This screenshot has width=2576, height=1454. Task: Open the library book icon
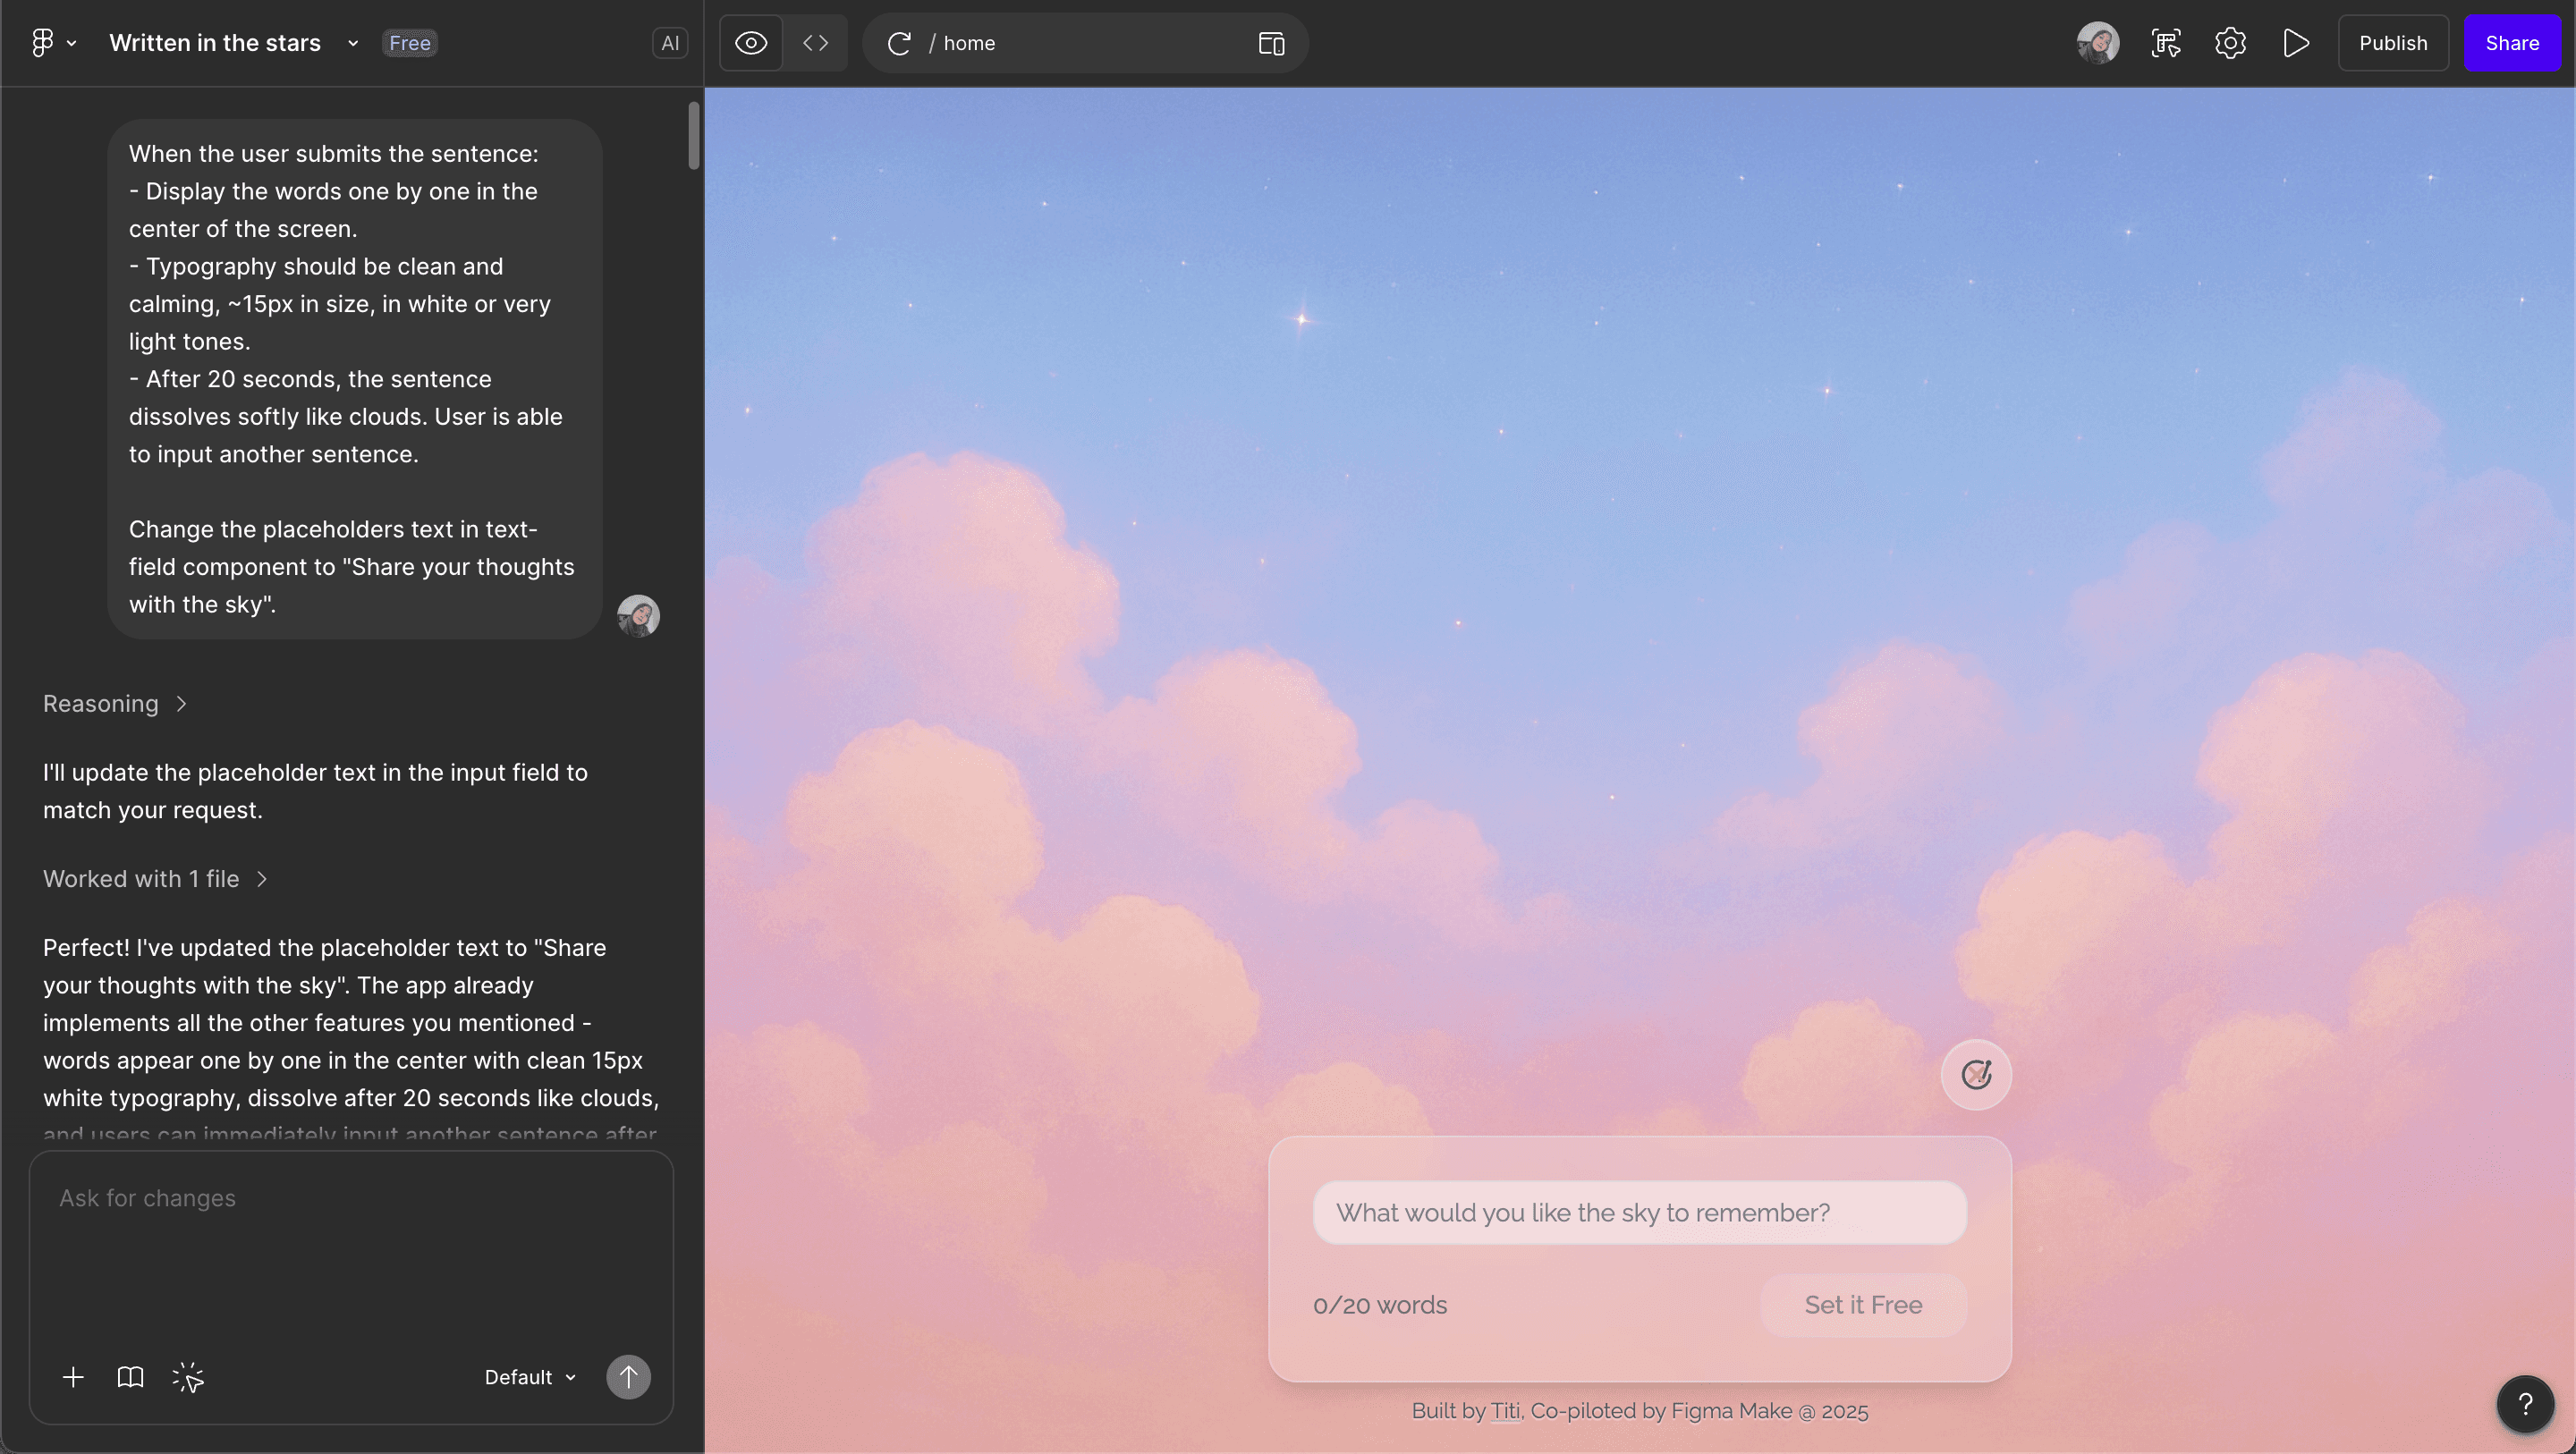pyautogui.click(x=130, y=1377)
